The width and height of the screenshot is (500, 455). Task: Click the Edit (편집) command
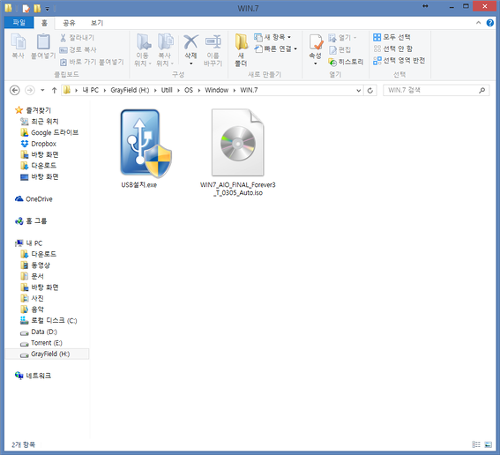(x=340, y=50)
